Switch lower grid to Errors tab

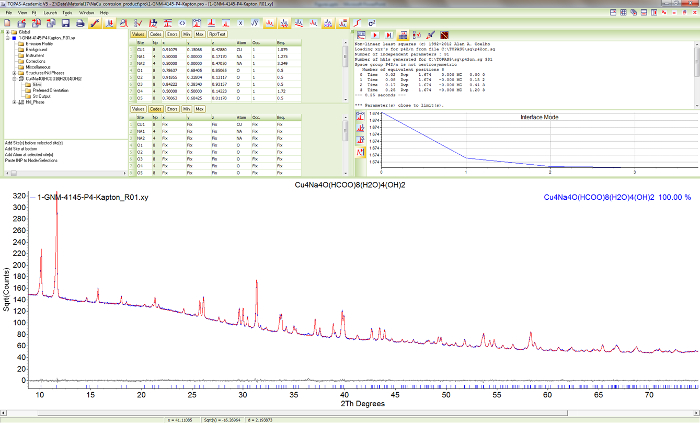coord(172,109)
